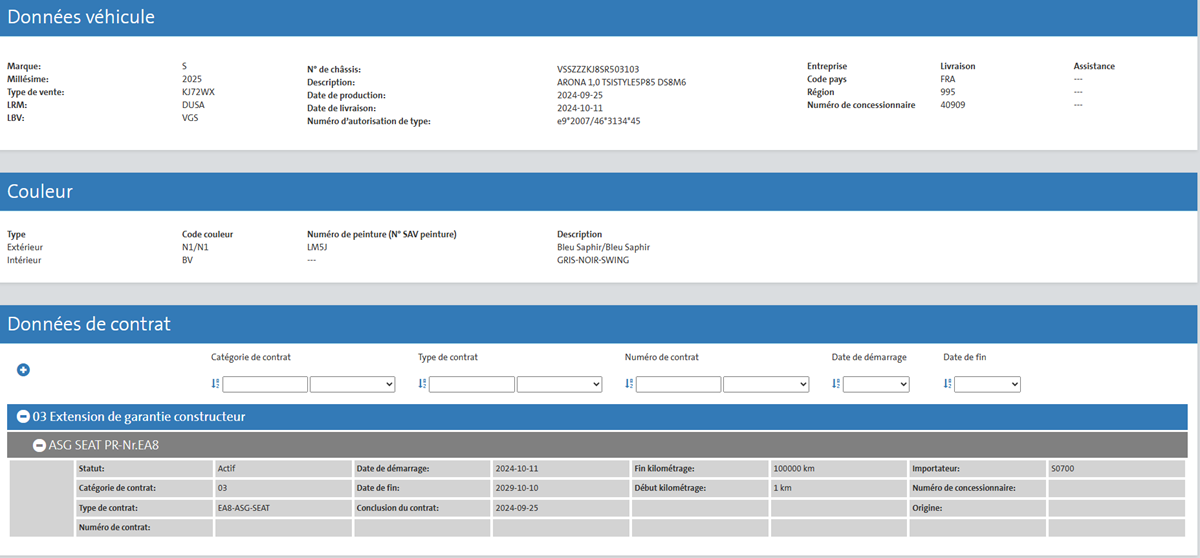
Task: Click the chassis number VSSZZZKJ8SR503103
Action: (597, 69)
